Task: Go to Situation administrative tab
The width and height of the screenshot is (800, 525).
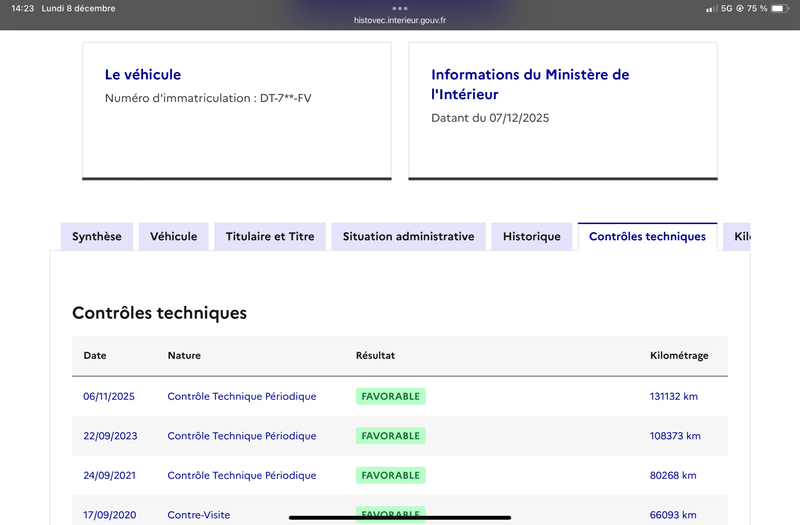Action: [x=408, y=237]
